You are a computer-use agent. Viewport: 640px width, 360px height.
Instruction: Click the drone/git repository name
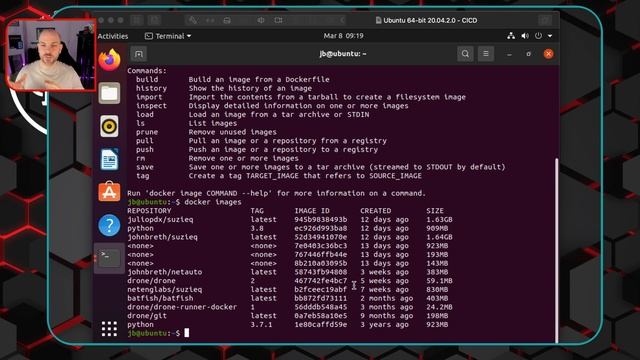147,316
